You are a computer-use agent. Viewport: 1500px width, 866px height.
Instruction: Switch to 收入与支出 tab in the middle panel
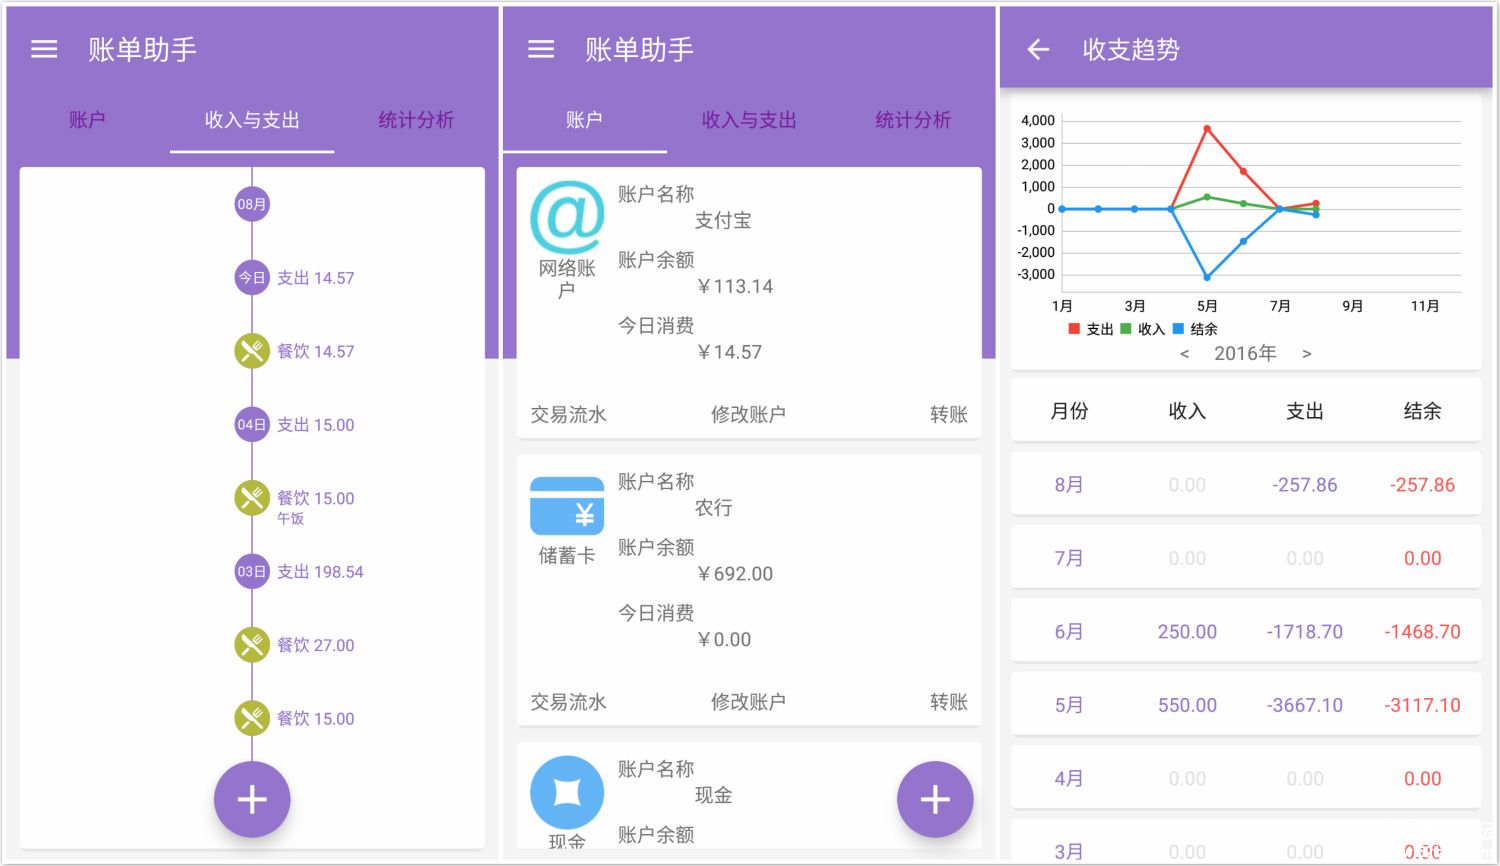tap(749, 120)
